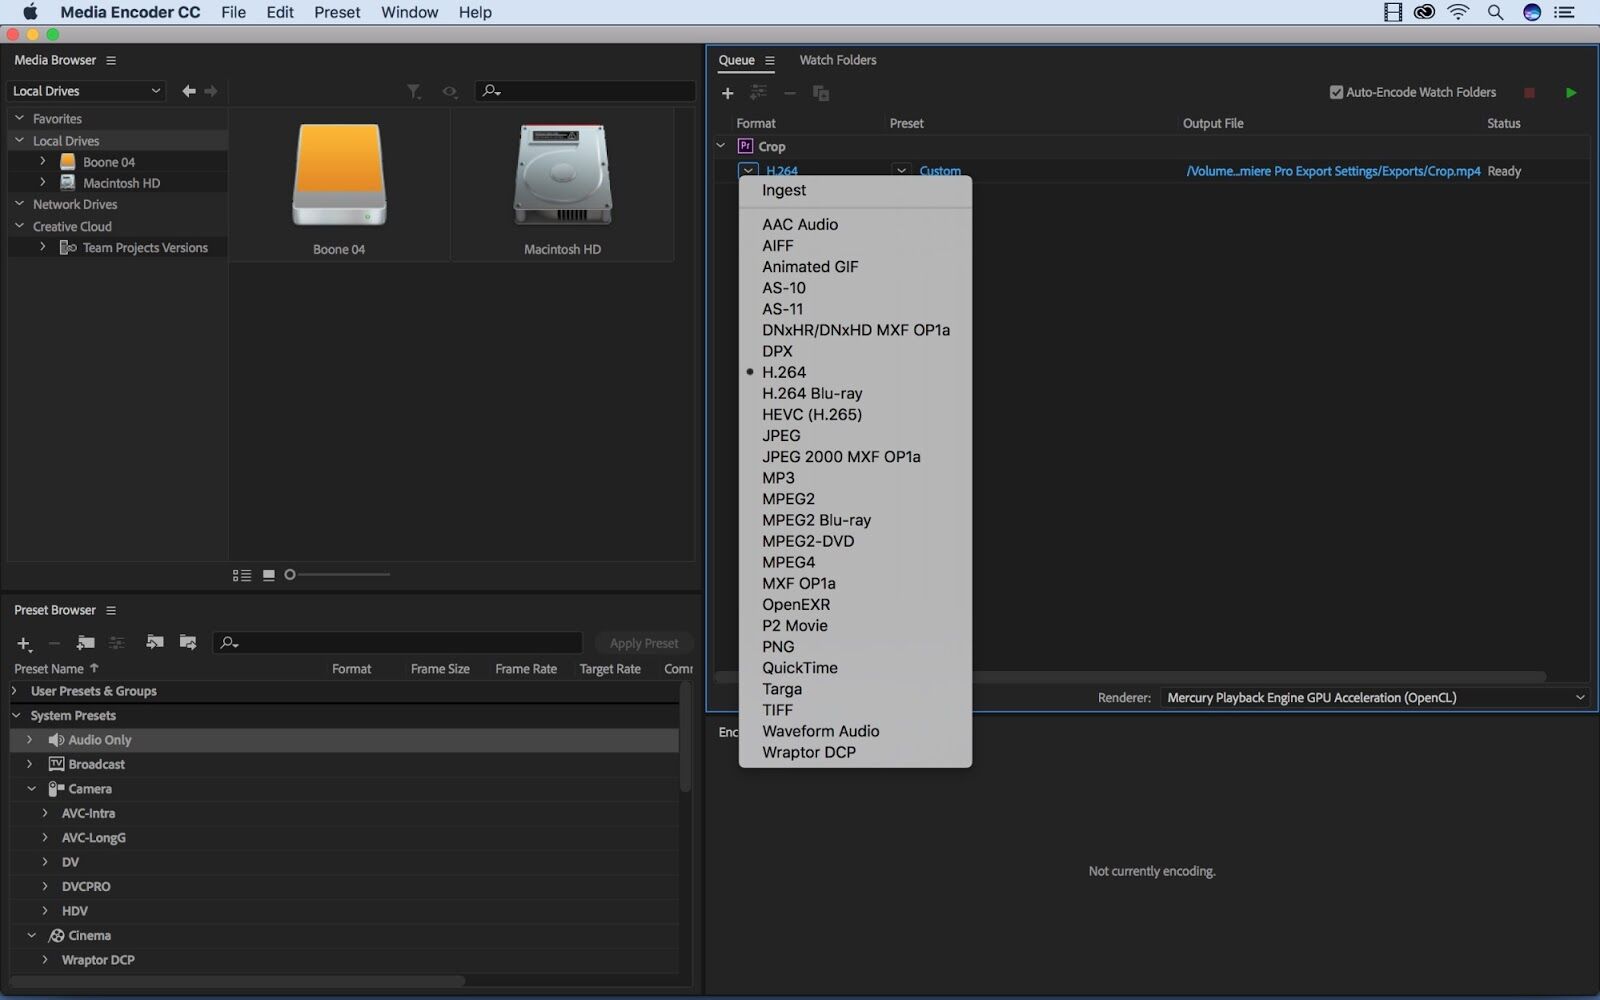Open the Window menu
This screenshot has height=1000, width=1600.
(409, 12)
